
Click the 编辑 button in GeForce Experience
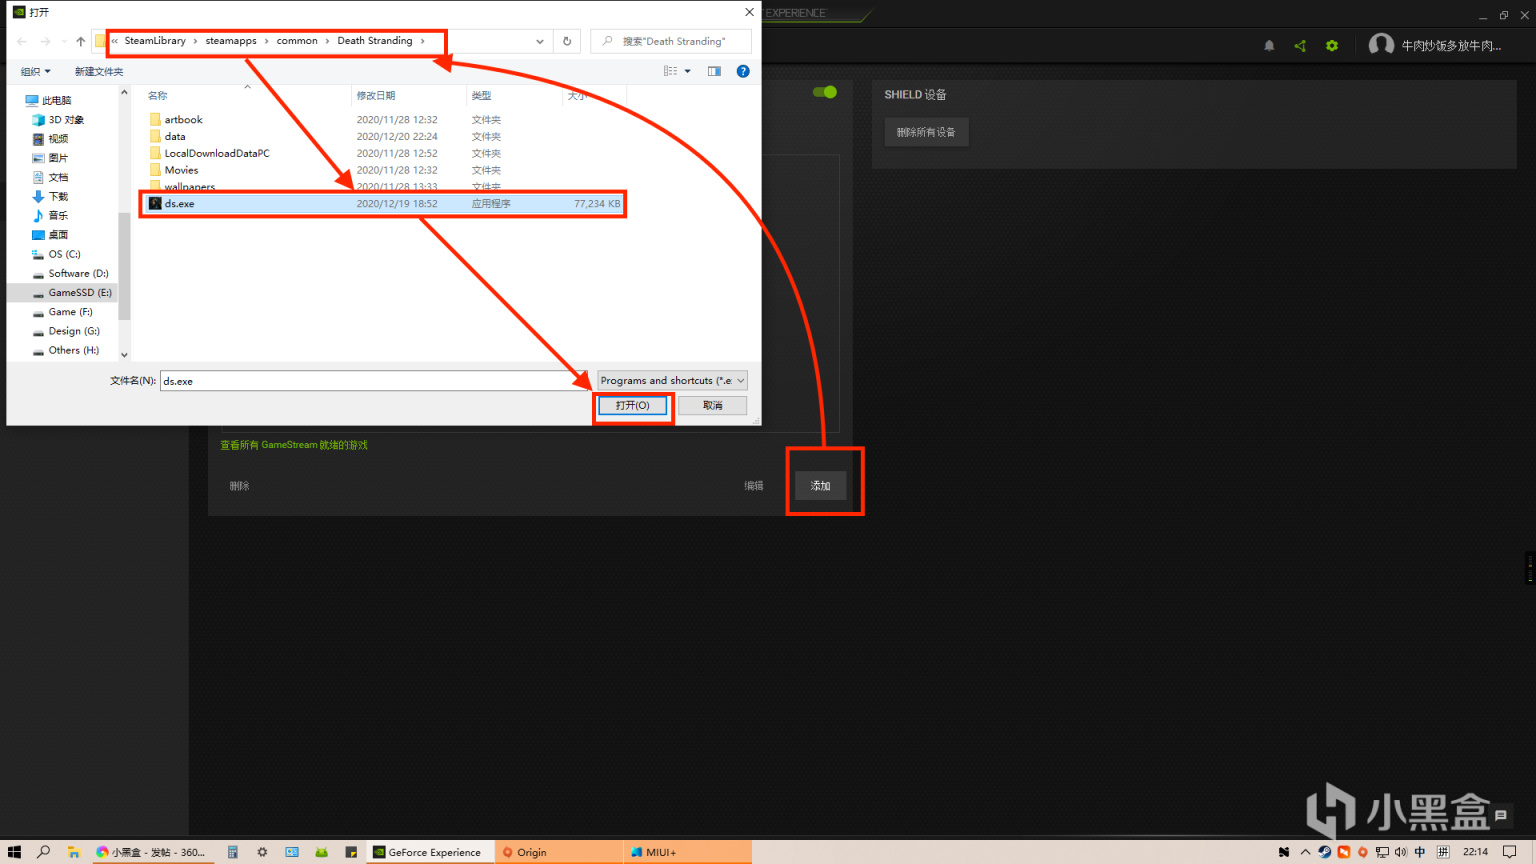(x=754, y=486)
